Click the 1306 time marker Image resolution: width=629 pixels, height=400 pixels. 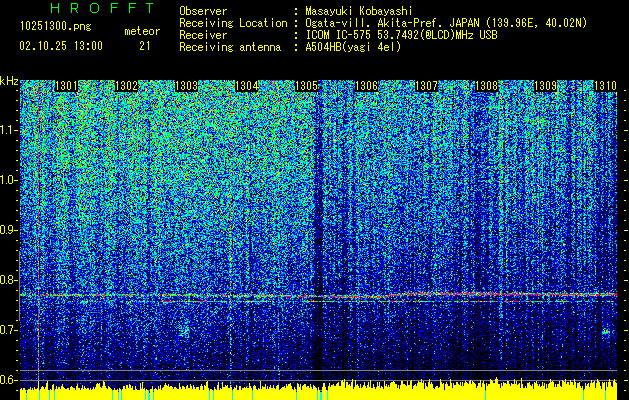pyautogui.click(x=366, y=86)
